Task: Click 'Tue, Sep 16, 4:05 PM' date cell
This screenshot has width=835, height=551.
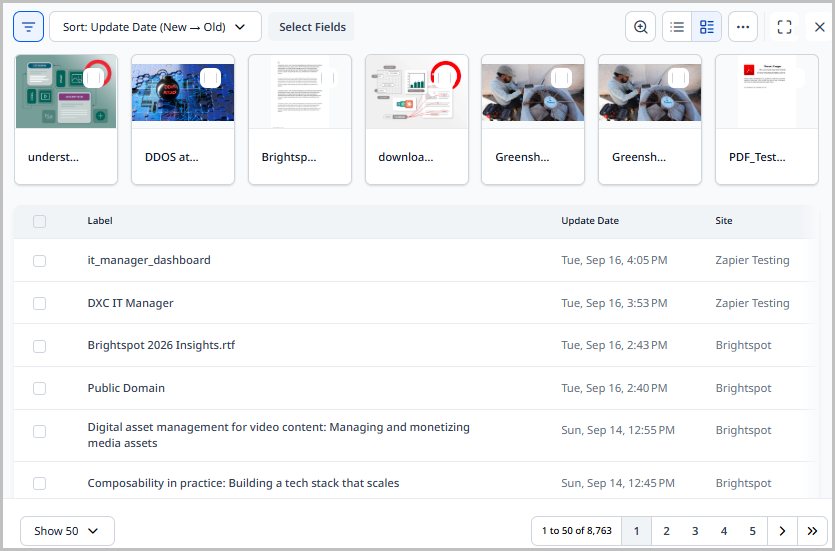Action: pyautogui.click(x=613, y=260)
